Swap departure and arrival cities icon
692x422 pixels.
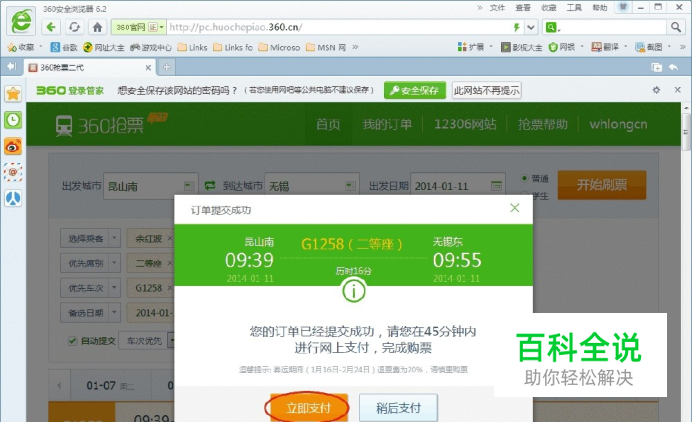click(x=210, y=186)
